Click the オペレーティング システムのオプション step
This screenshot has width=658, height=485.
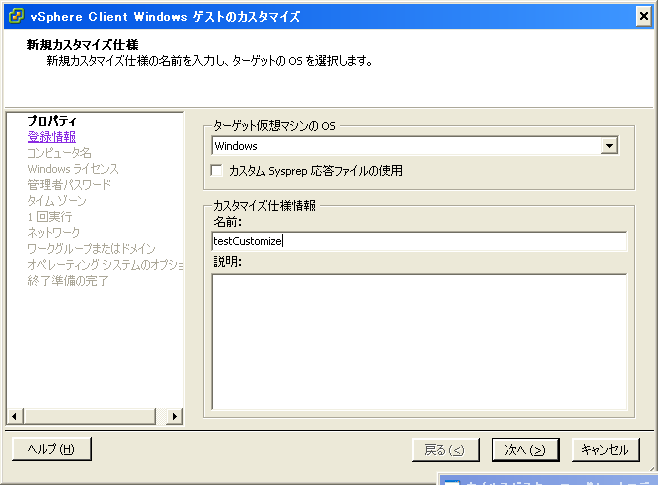105,264
